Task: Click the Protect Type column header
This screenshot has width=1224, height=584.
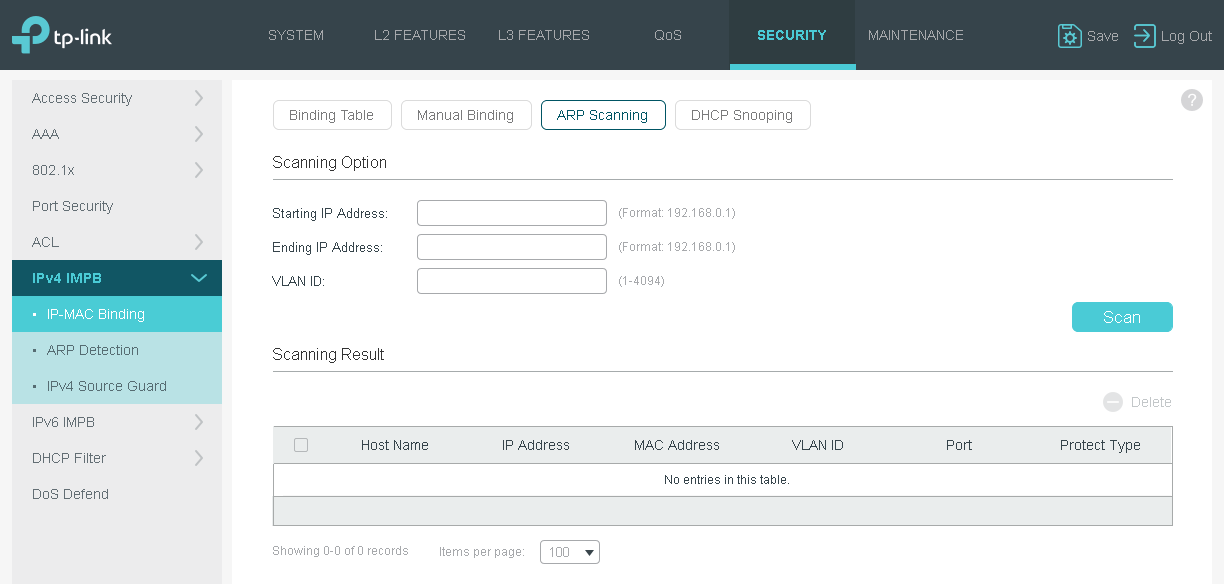Action: pyautogui.click(x=1100, y=445)
